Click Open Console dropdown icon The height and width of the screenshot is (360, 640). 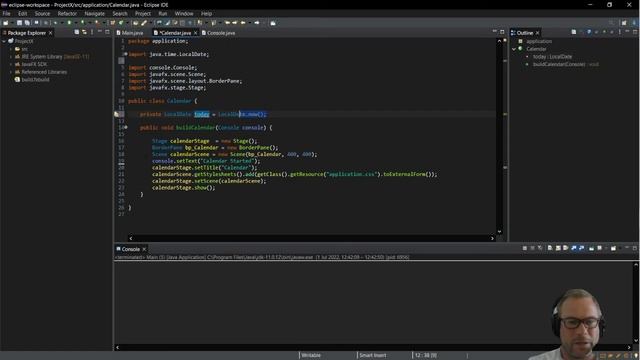[x=613, y=248]
